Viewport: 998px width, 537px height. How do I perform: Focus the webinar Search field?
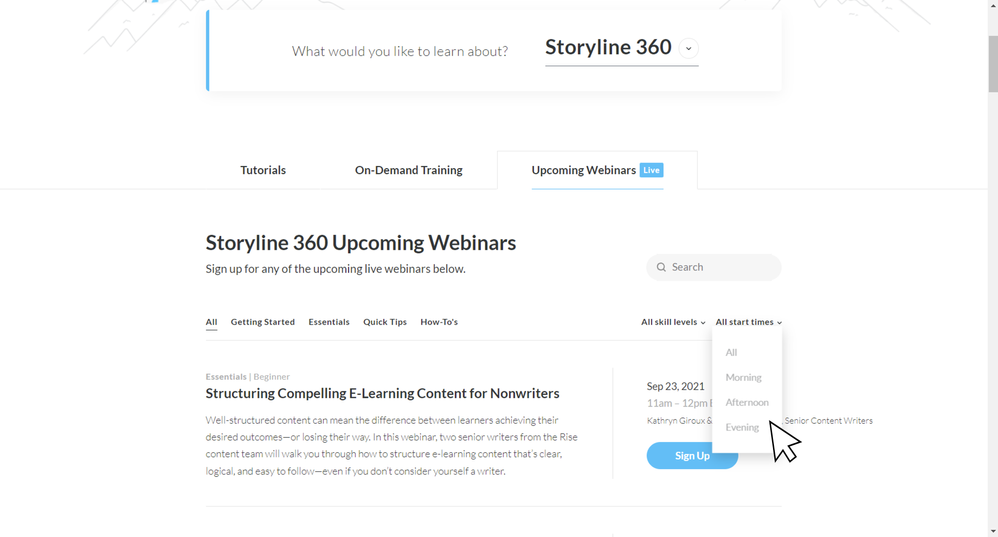point(722,267)
